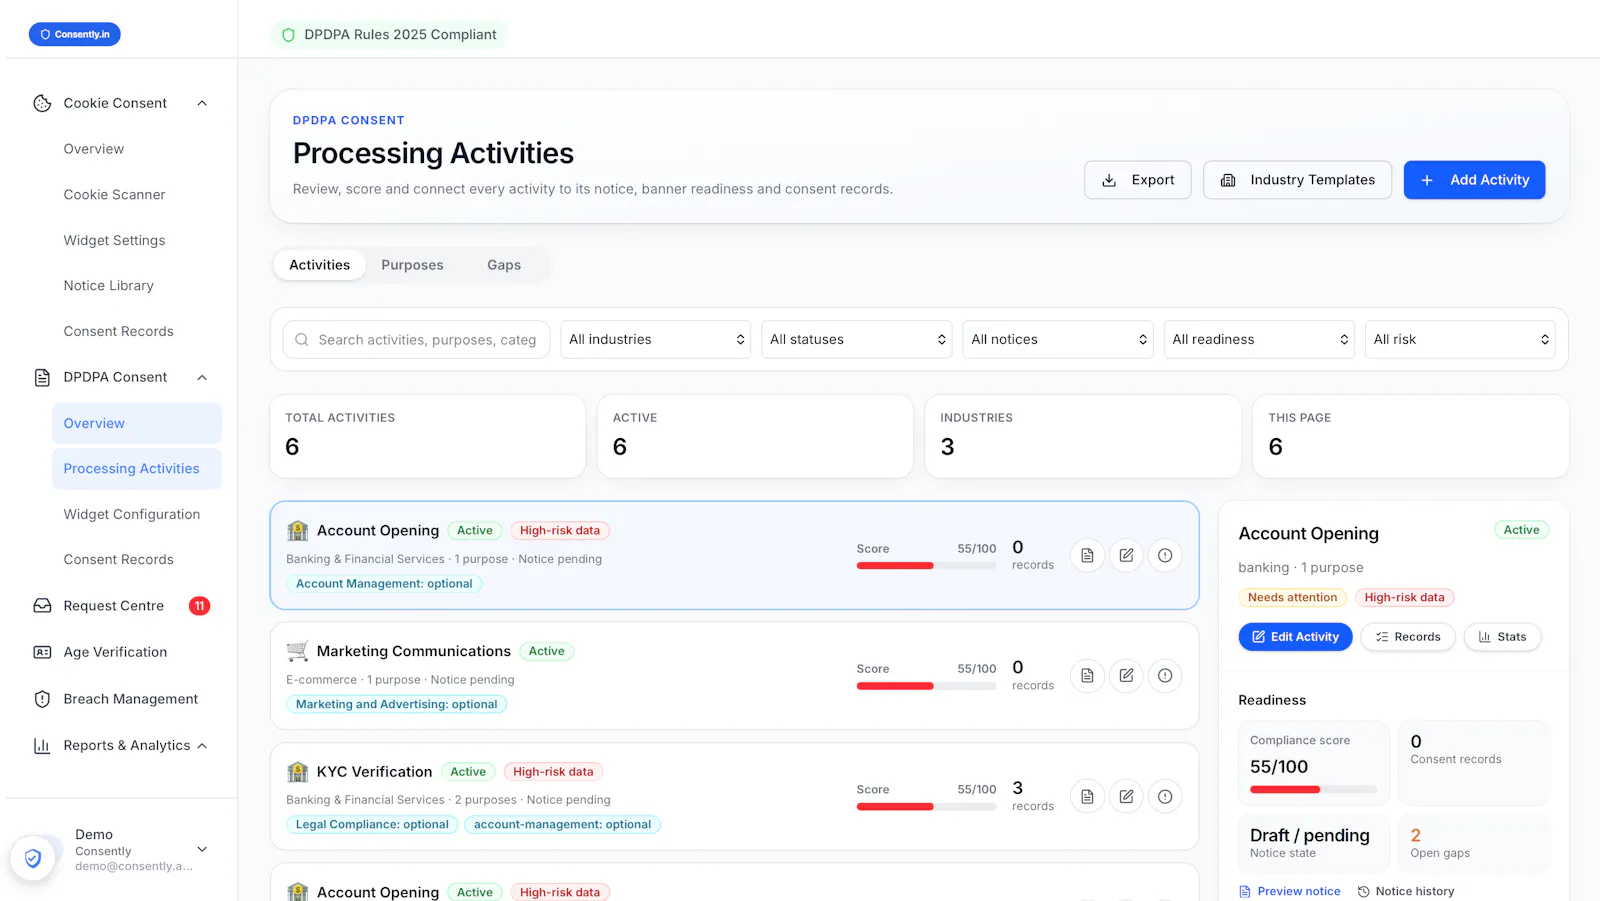Open Age Verification from sidebar icon

(42, 652)
